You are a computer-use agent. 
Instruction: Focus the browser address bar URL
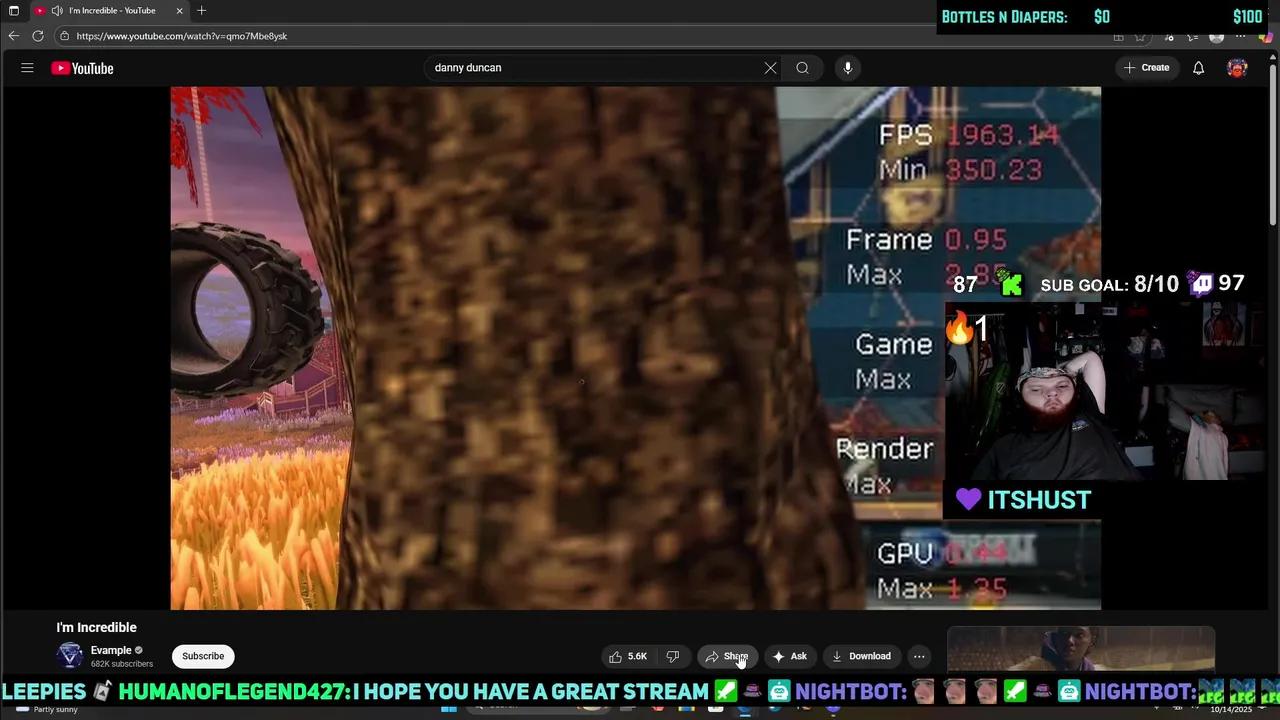pyautogui.click(x=182, y=36)
